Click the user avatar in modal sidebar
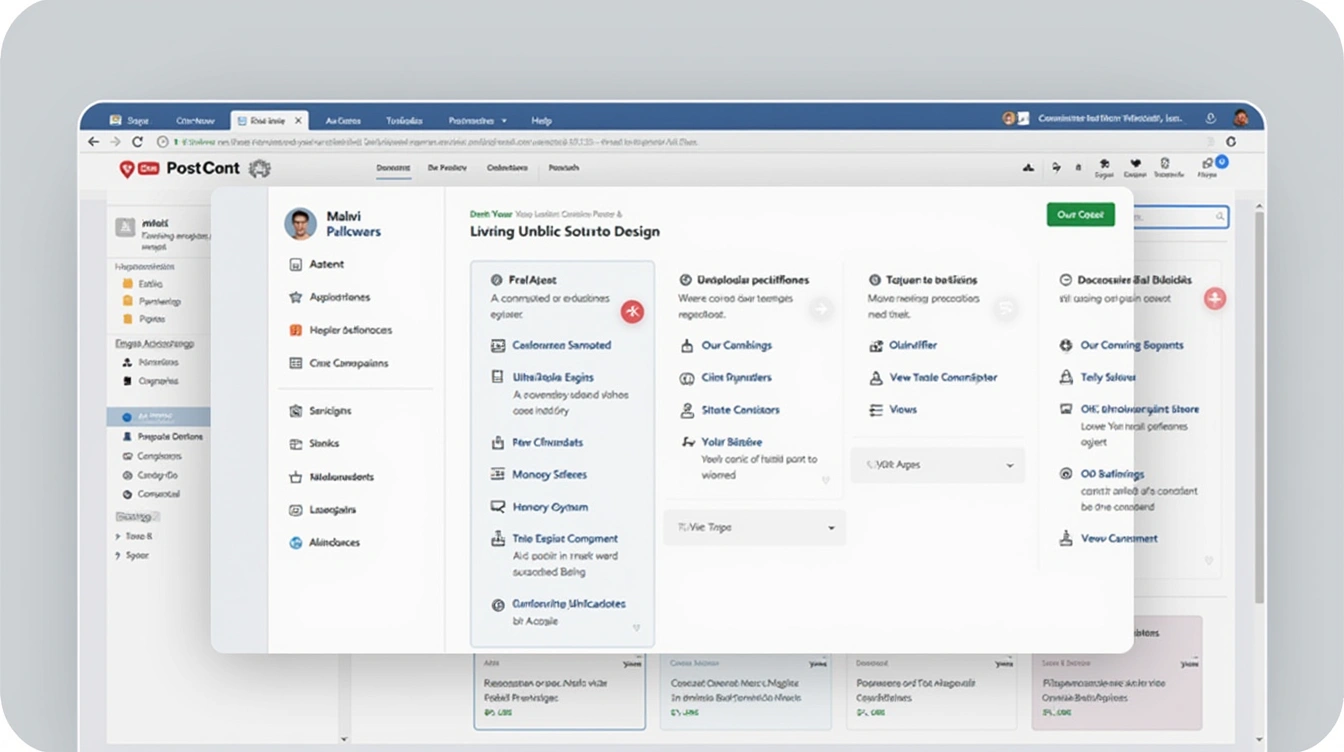This screenshot has height=752, width=1344. 300,224
